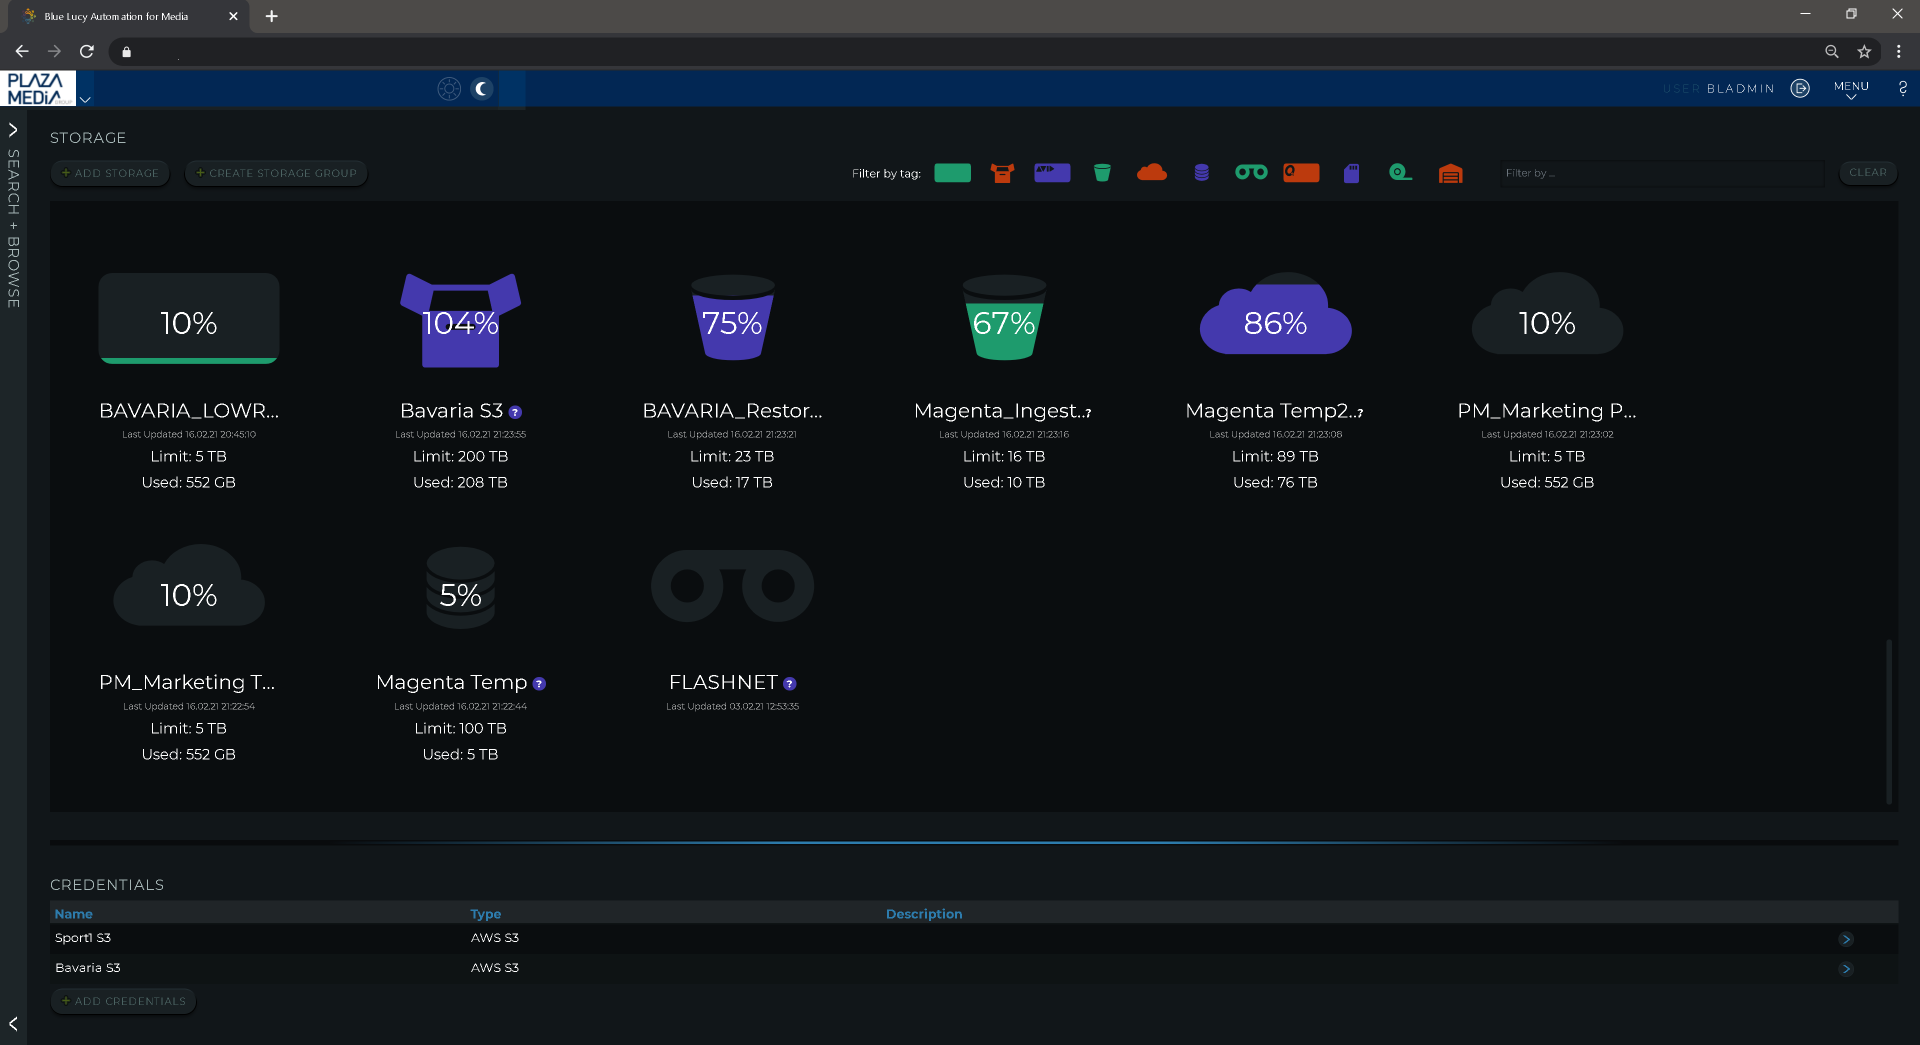The height and width of the screenshot is (1045, 1920).
Task: Enable dark mode moon toggle
Action: coord(482,89)
